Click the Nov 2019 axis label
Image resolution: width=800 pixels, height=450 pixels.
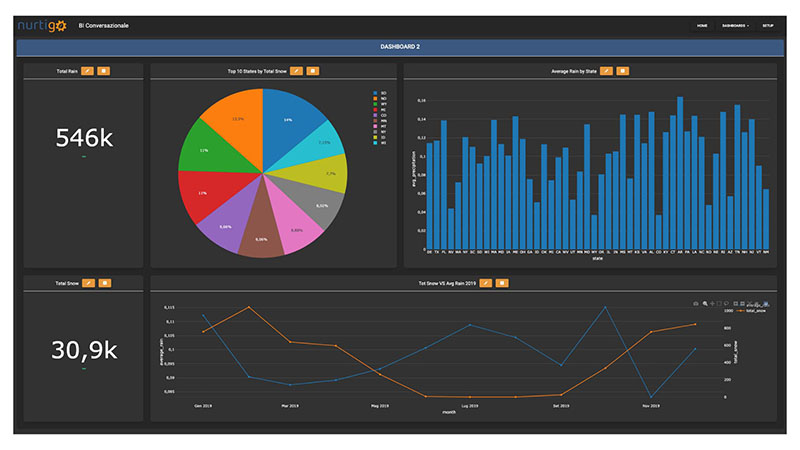651,406
